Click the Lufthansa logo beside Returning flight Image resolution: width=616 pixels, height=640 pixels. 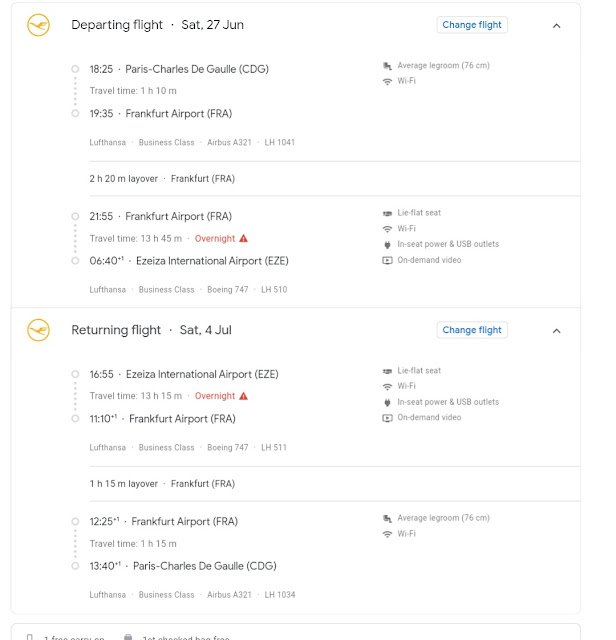click(x=38, y=330)
